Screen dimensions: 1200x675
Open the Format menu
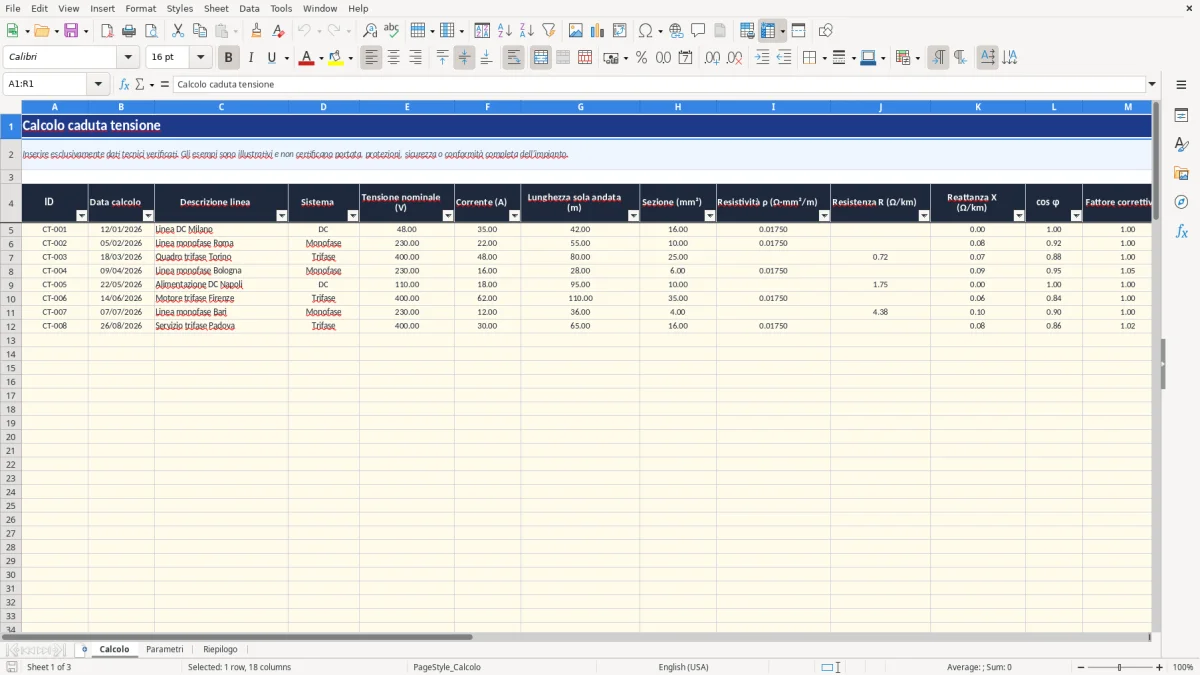coord(141,8)
